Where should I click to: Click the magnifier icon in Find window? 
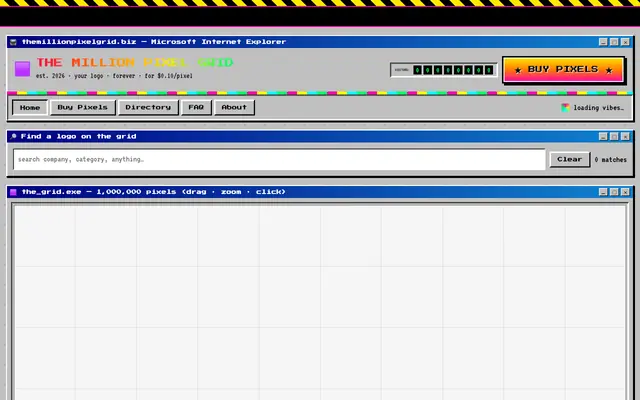point(13,136)
